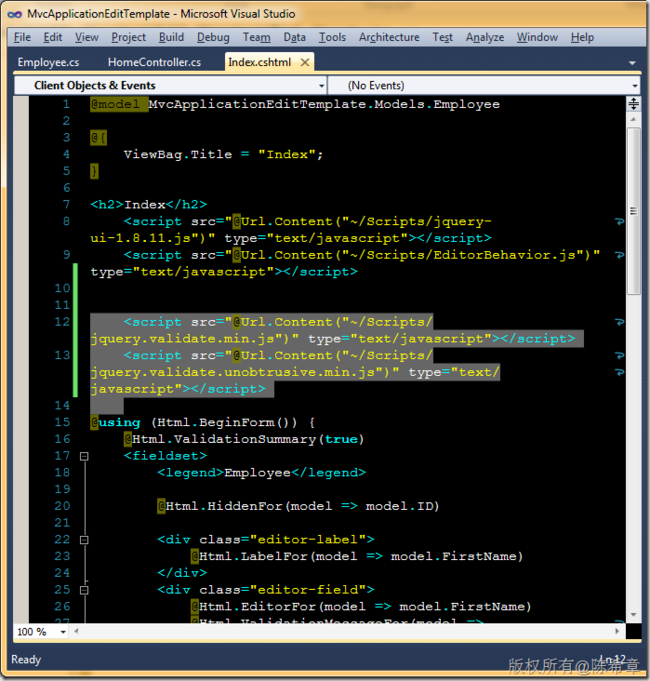Image resolution: width=650 pixels, height=681 pixels.
Task: Open the Help menu
Action: (x=582, y=37)
